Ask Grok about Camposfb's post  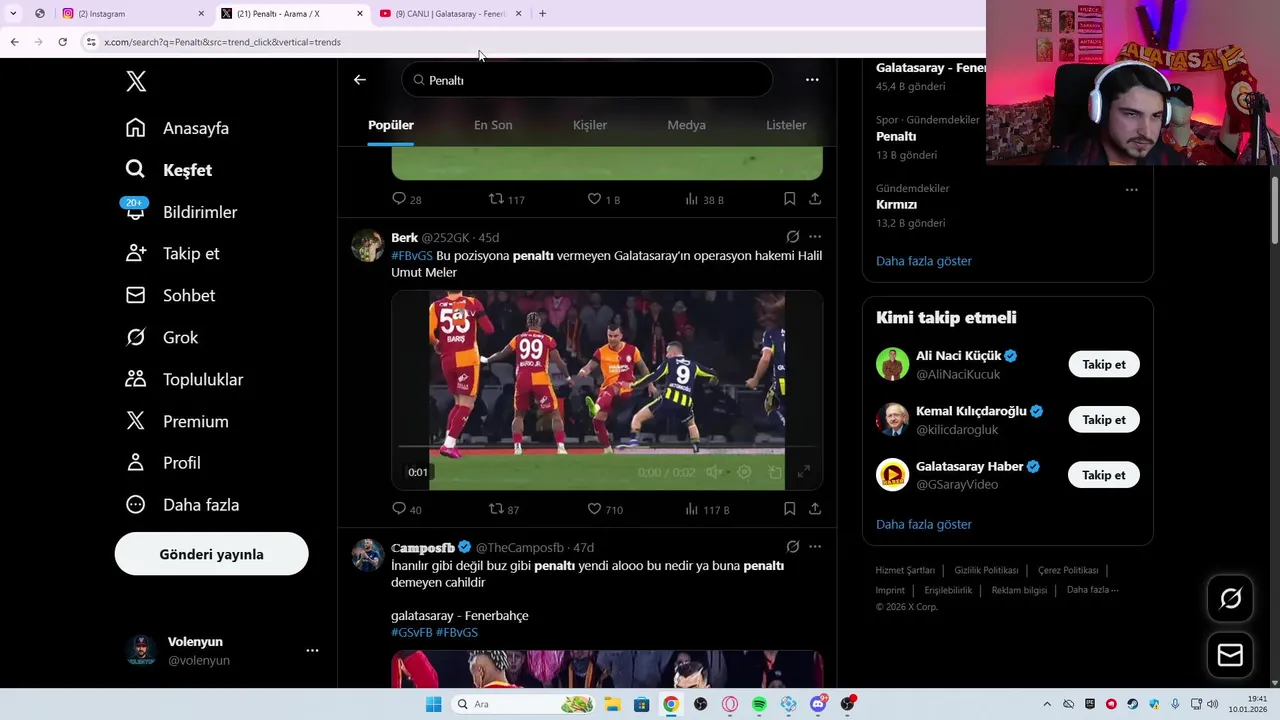pyautogui.click(x=792, y=547)
